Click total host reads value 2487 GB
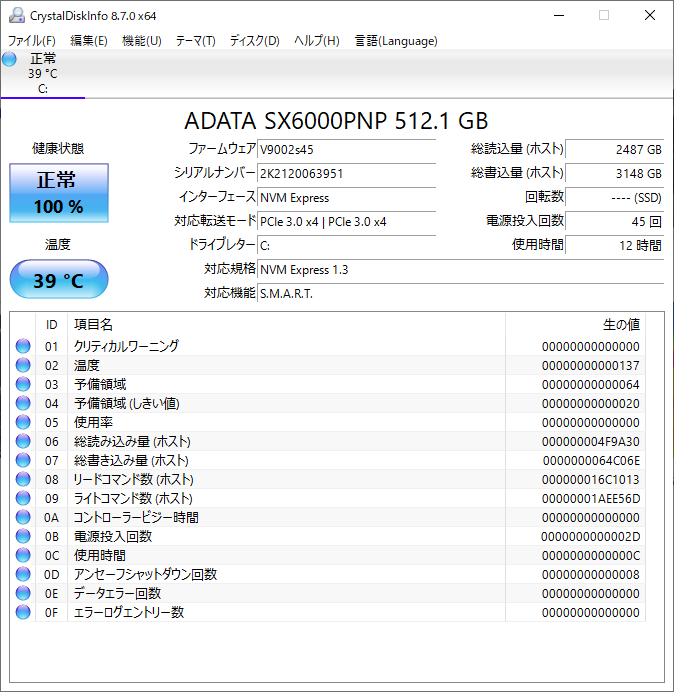Viewport: 674px width, 692px height. [x=615, y=149]
